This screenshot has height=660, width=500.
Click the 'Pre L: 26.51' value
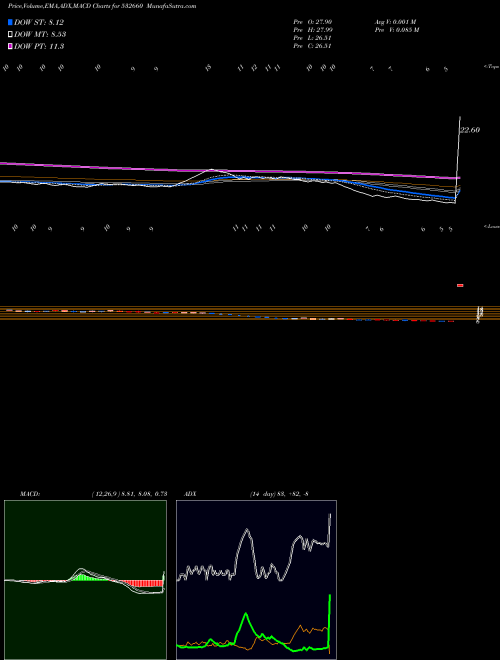(x=313, y=38)
